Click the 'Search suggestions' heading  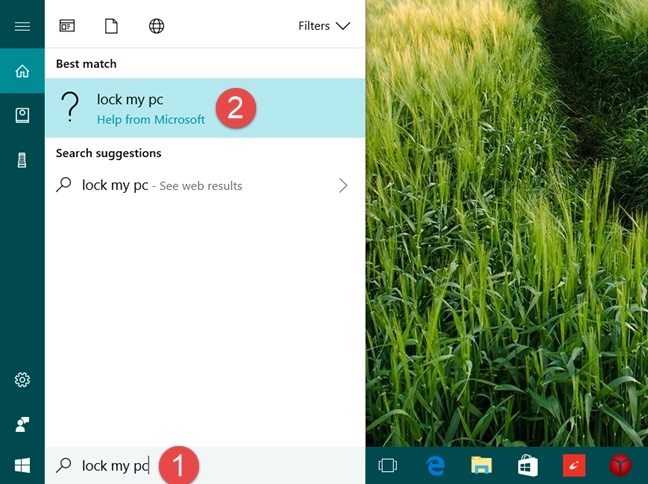(109, 153)
